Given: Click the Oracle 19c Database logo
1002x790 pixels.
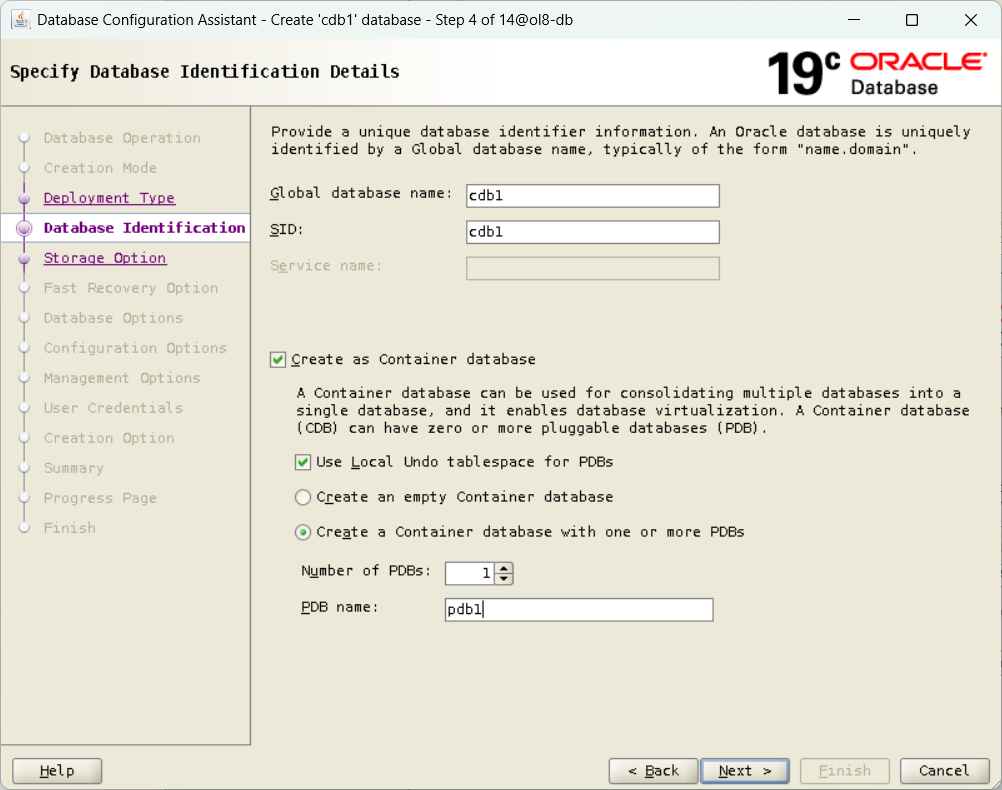Looking at the screenshot, I should click(x=877, y=73).
